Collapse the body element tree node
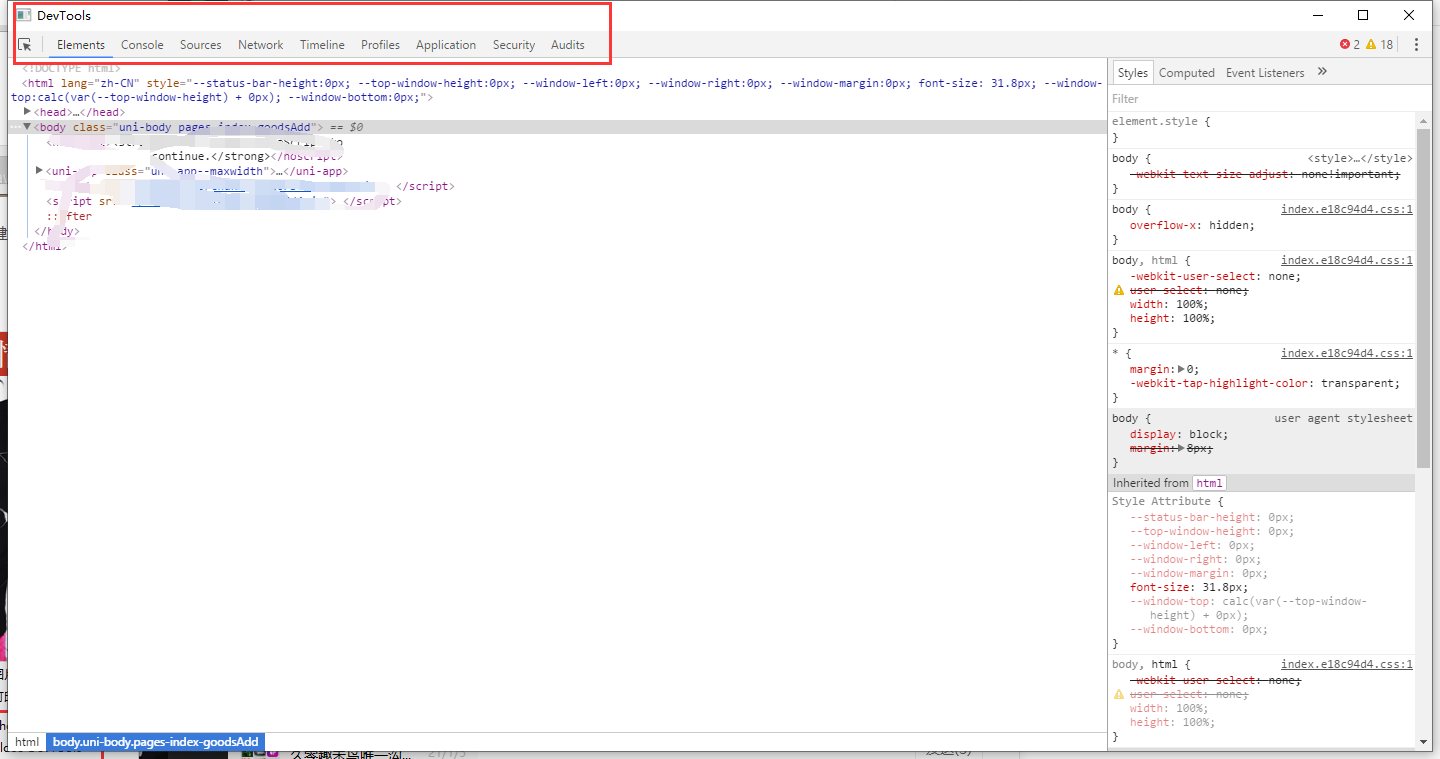This screenshot has width=1440, height=759. coord(28,127)
